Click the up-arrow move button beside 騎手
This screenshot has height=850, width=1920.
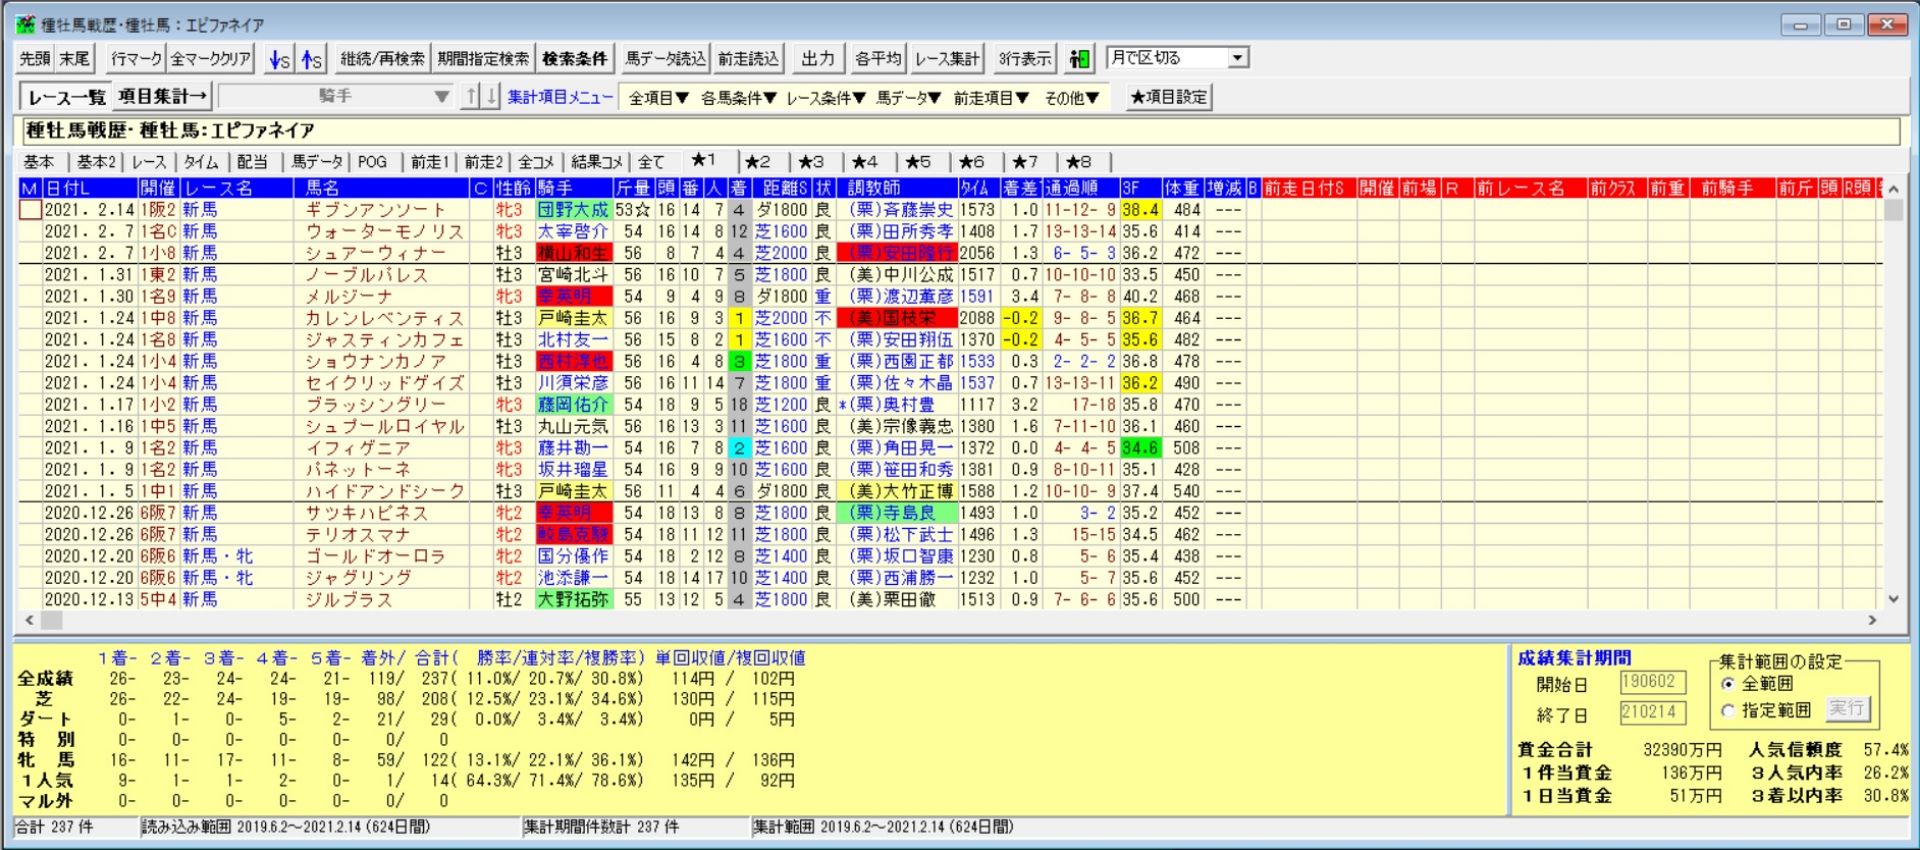pyautogui.click(x=471, y=97)
